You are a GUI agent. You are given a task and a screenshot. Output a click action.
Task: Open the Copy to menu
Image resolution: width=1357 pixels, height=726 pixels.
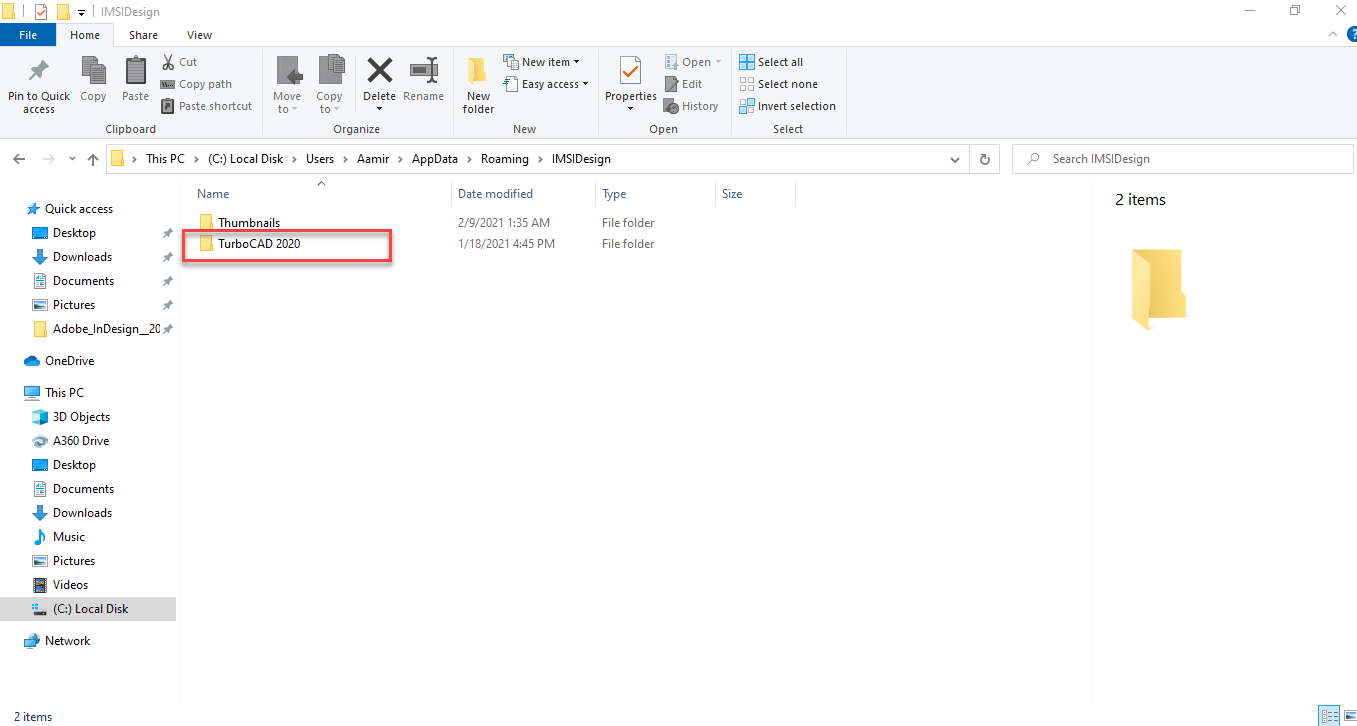330,84
